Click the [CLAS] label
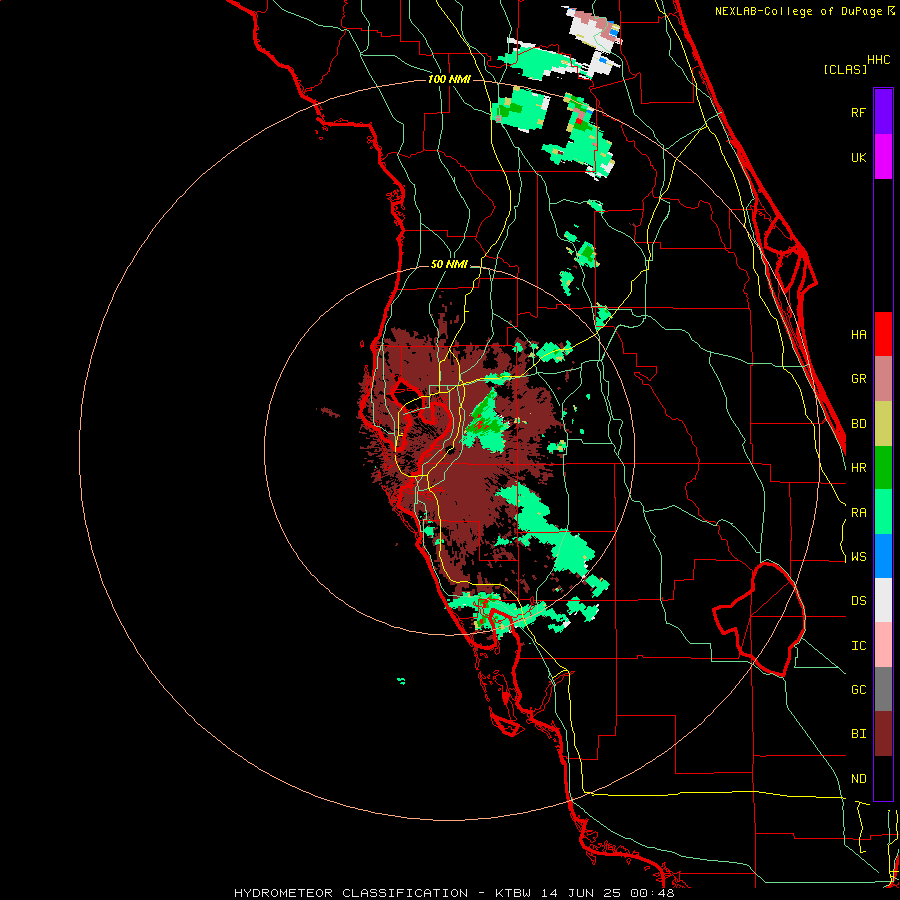Screen dimensions: 900x900 pyautogui.click(x=845, y=69)
